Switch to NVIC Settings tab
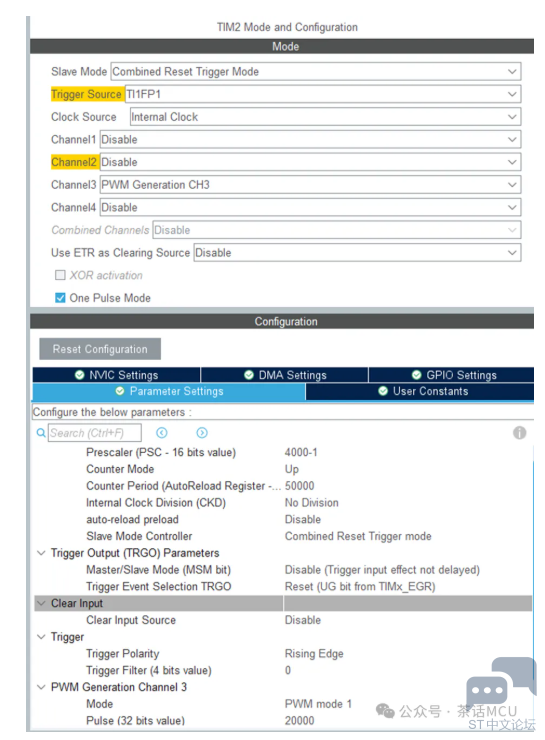Screen dimensions: 545x740 click(117, 375)
